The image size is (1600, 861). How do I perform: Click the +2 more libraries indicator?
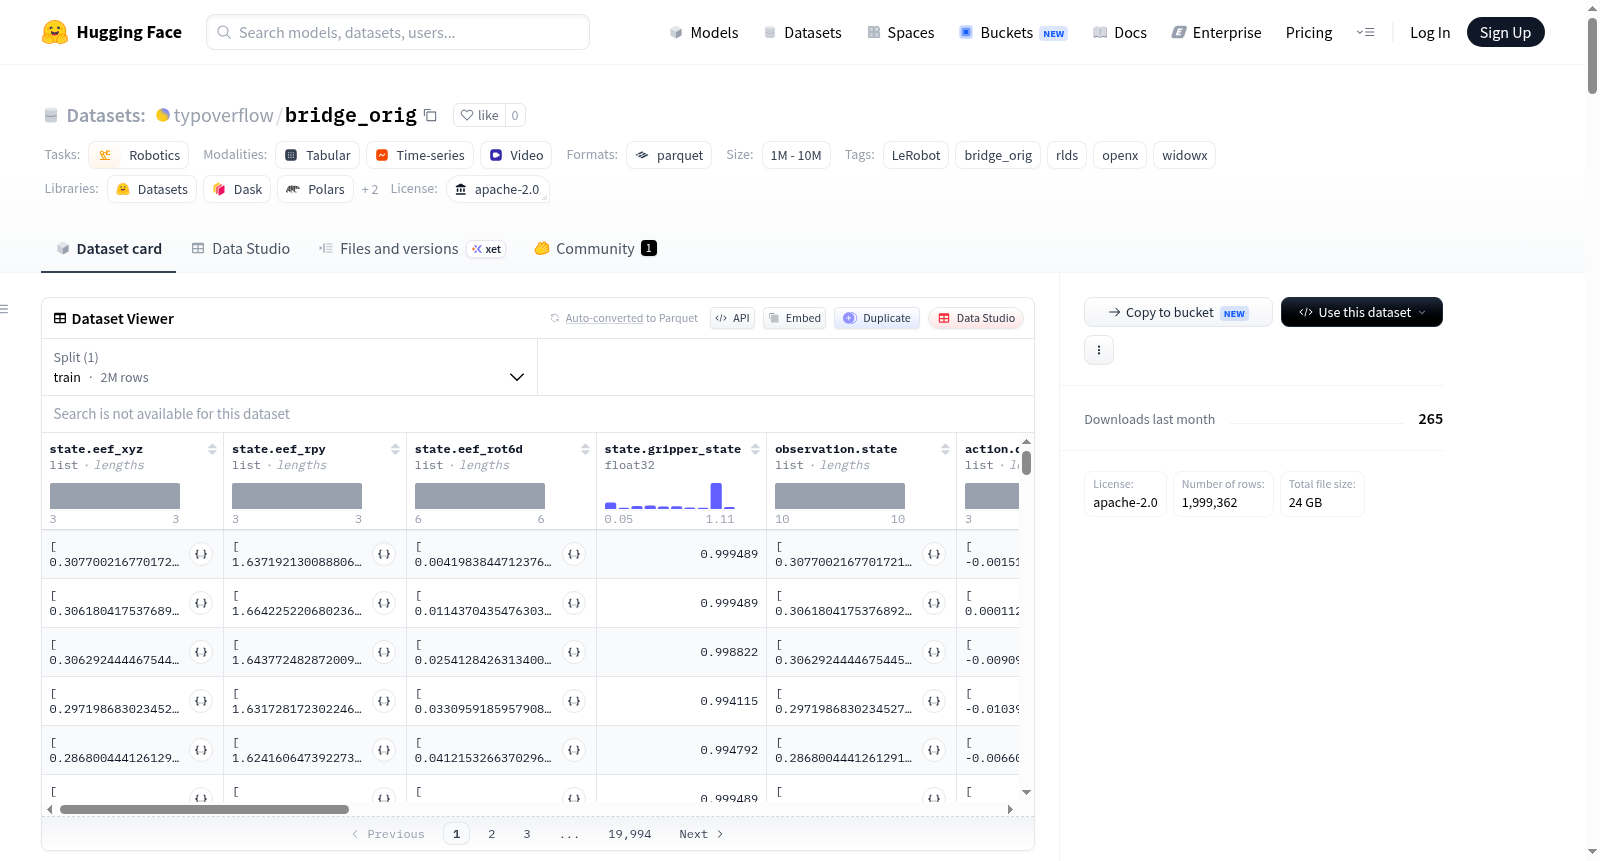[x=370, y=189]
